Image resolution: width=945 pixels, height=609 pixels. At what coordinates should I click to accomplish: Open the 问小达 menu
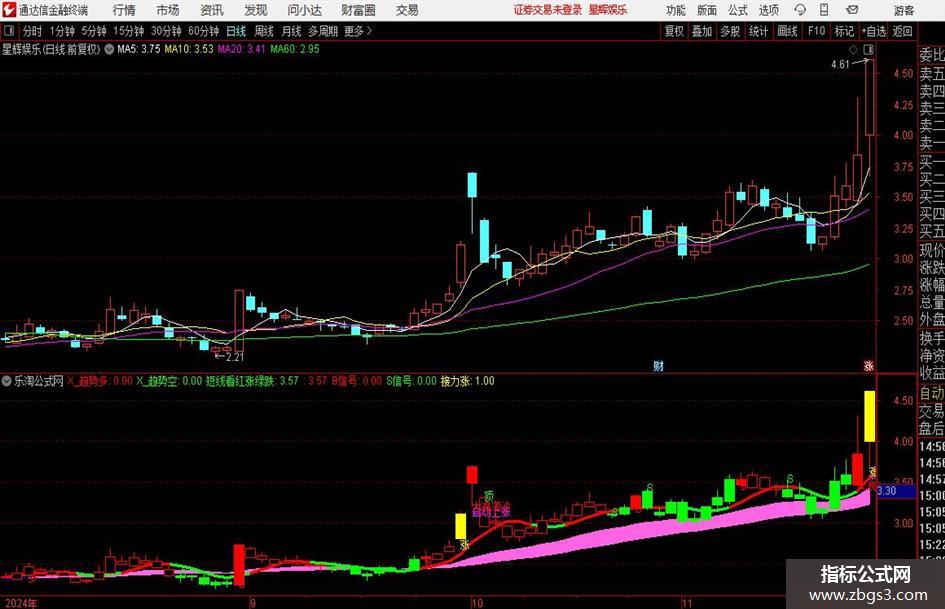[x=304, y=10]
